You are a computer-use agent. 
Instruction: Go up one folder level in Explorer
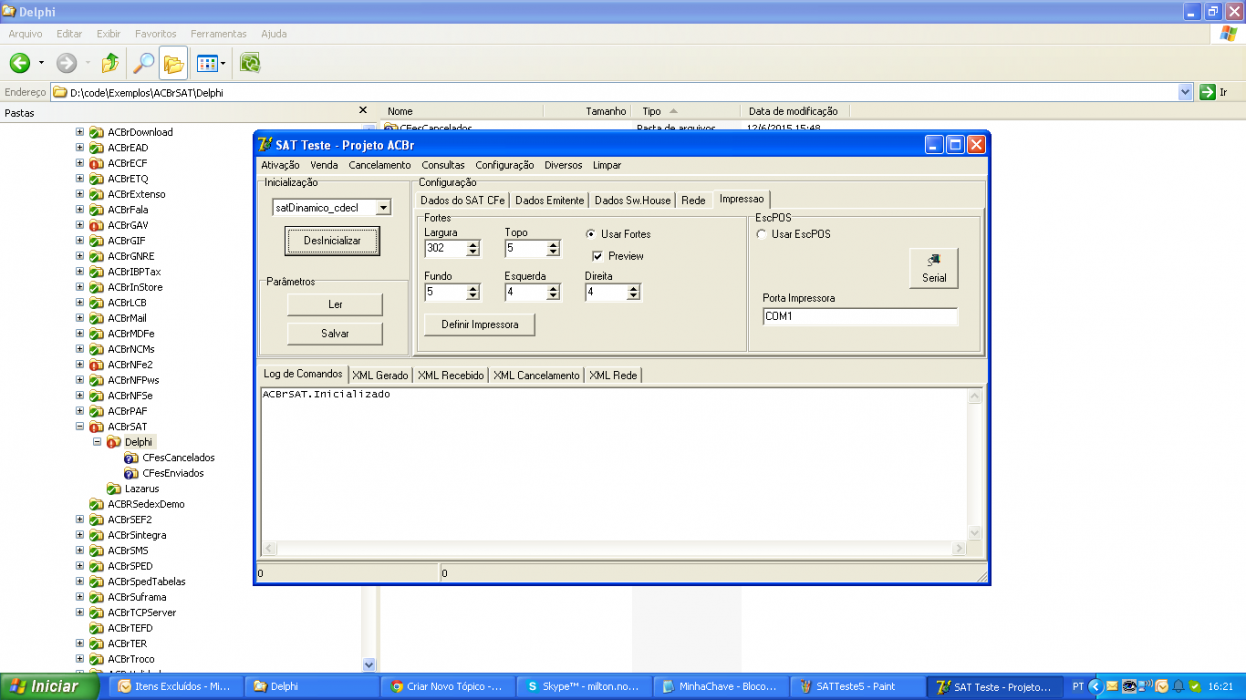click(x=110, y=63)
